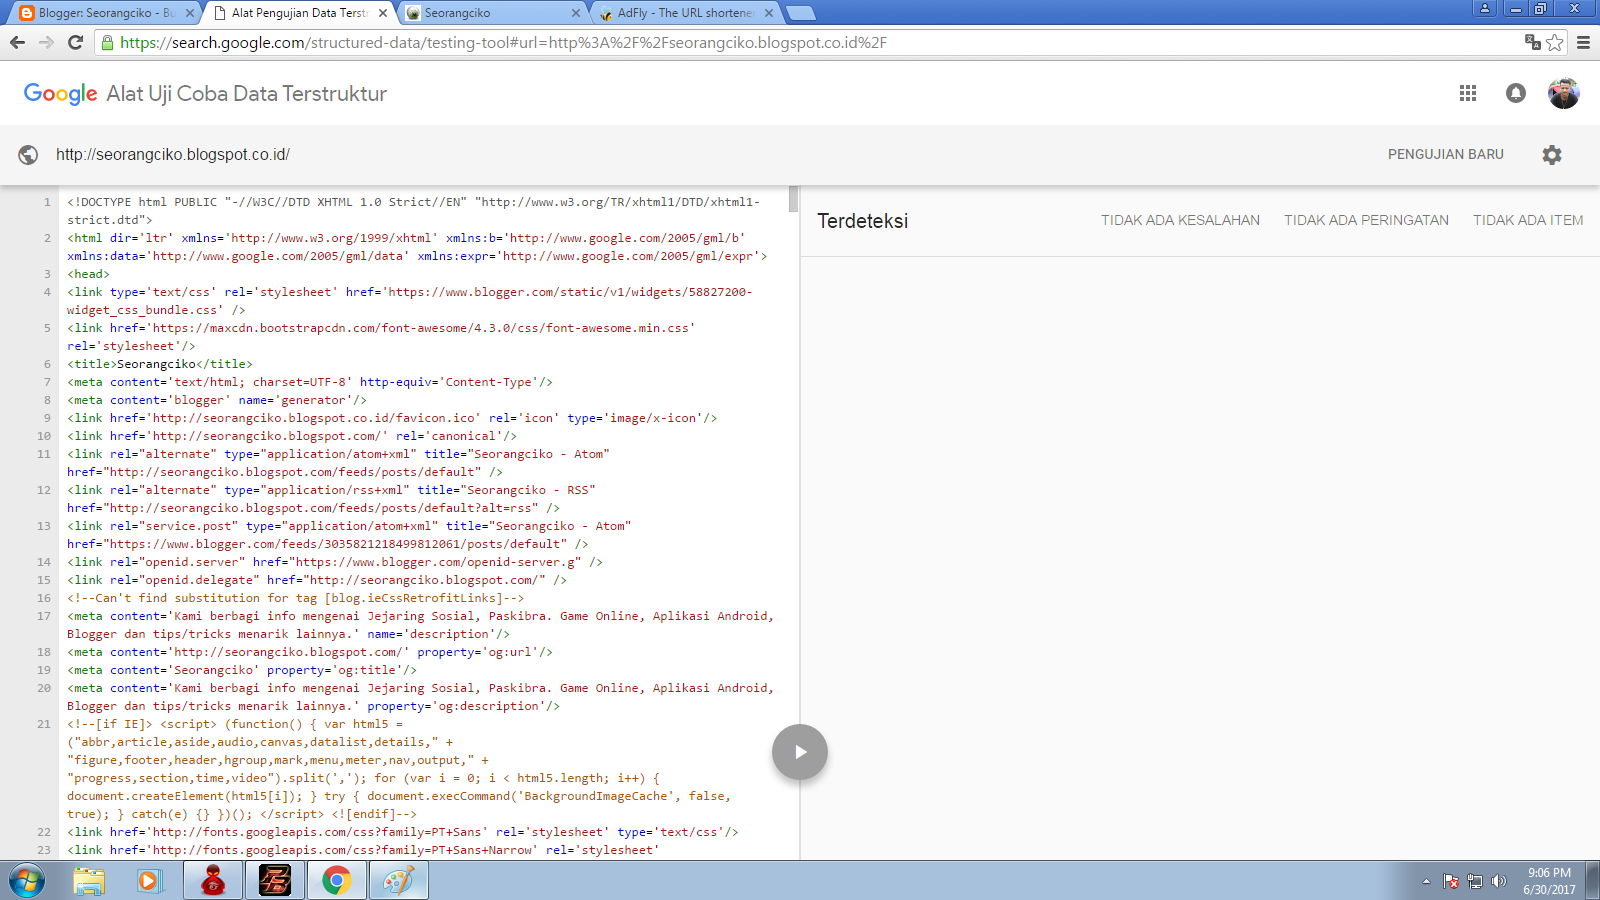Open the testing tool settings gear
1600x900 pixels.
(1552, 155)
